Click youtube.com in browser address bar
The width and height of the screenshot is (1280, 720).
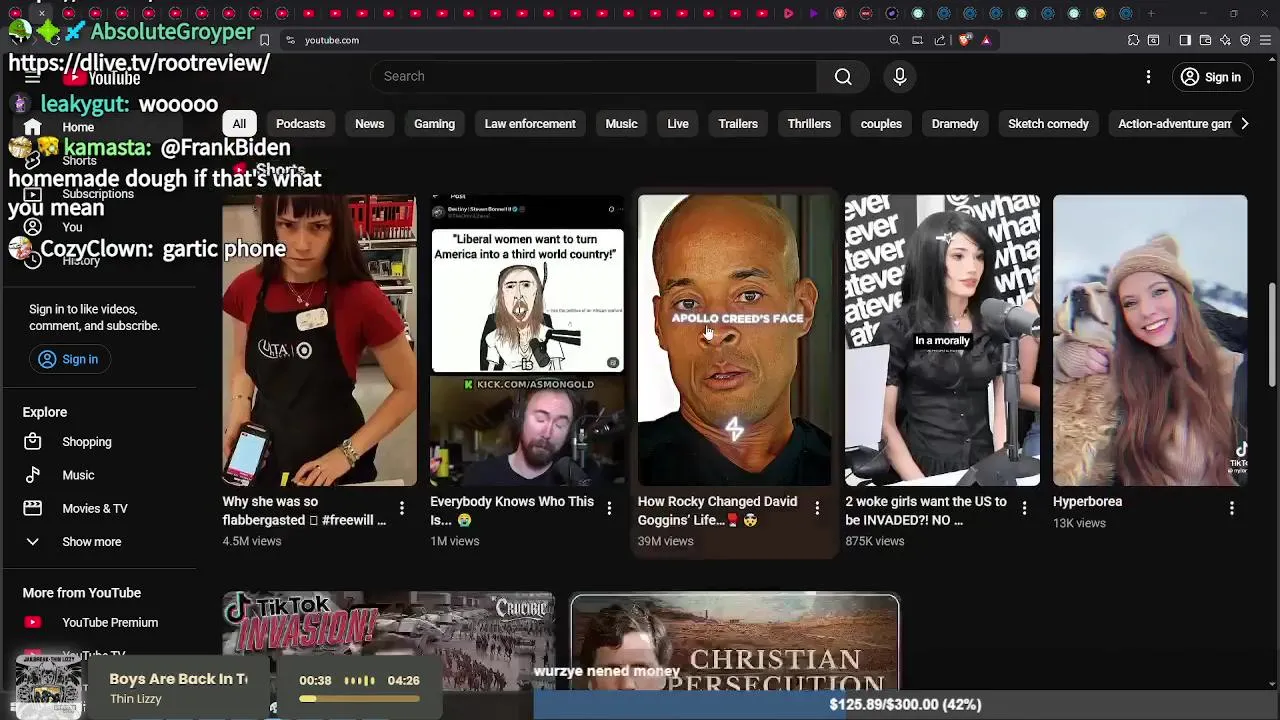click(332, 40)
